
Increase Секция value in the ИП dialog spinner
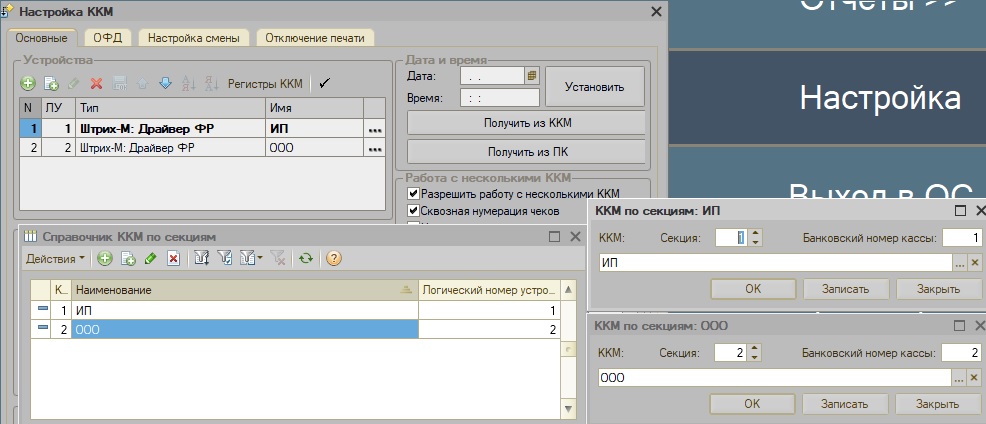756,234
